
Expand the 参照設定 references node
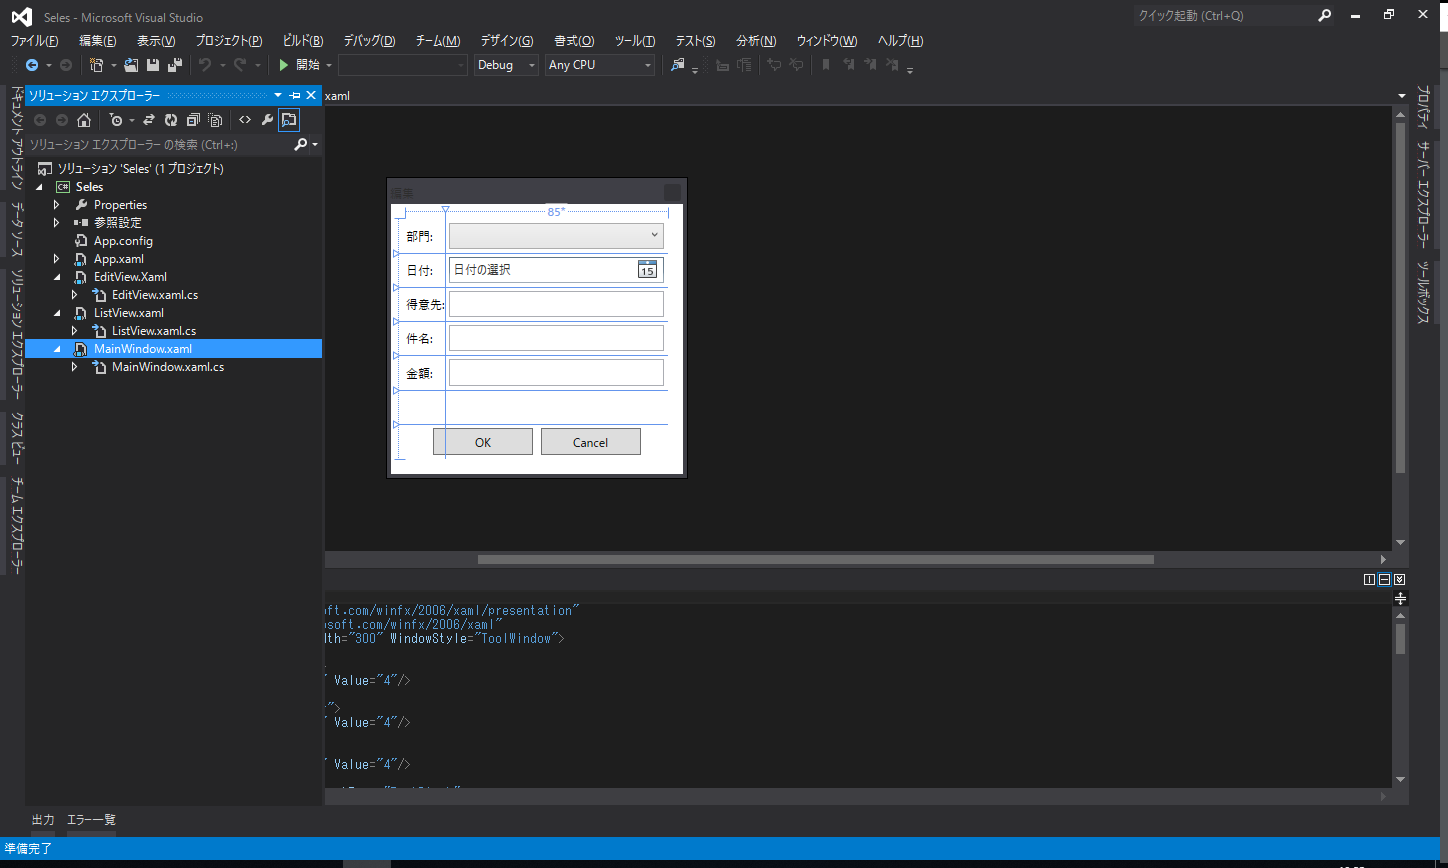click(57, 223)
